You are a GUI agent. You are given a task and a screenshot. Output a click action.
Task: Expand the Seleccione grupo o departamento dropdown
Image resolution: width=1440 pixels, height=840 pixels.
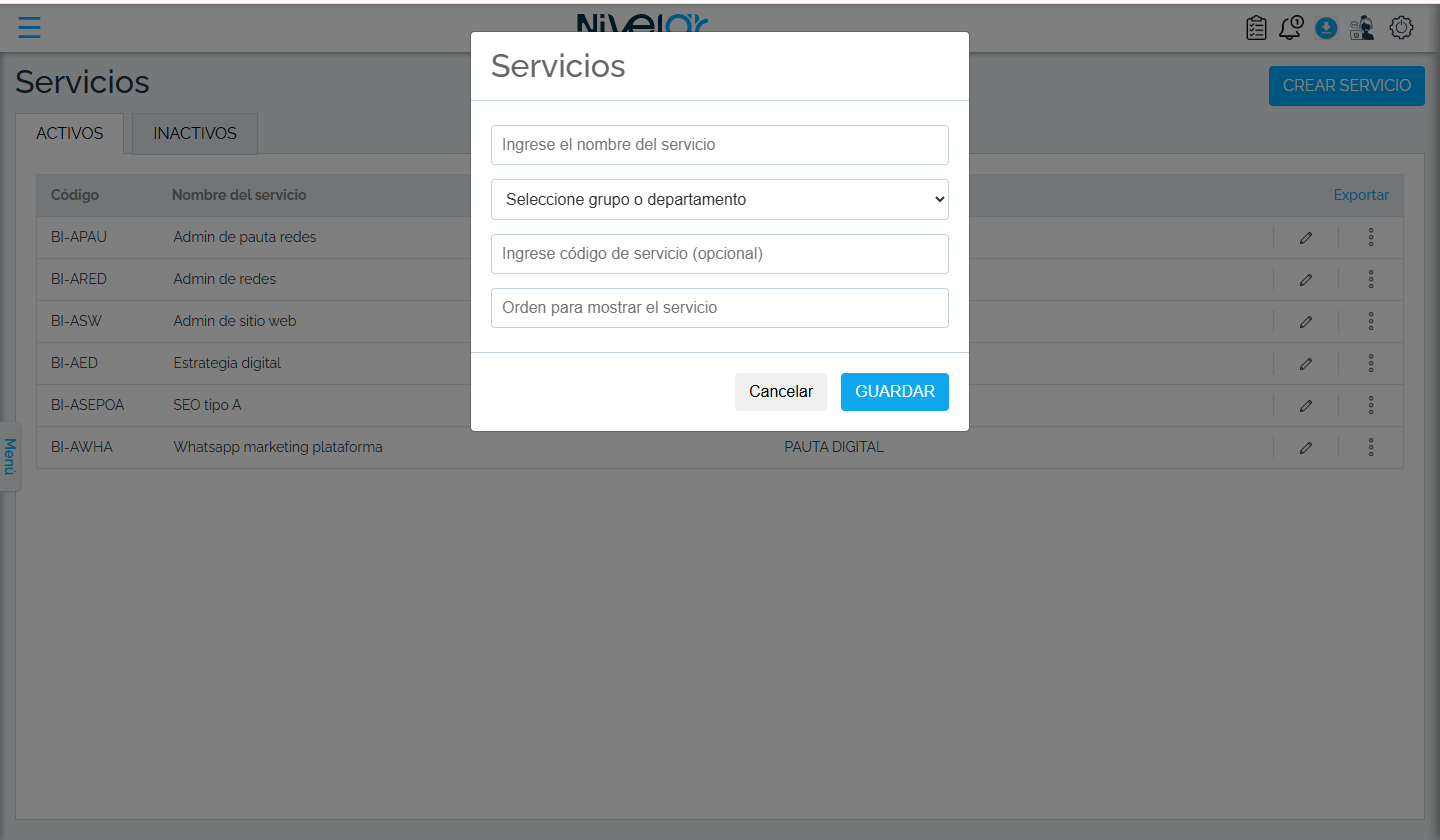(x=720, y=199)
